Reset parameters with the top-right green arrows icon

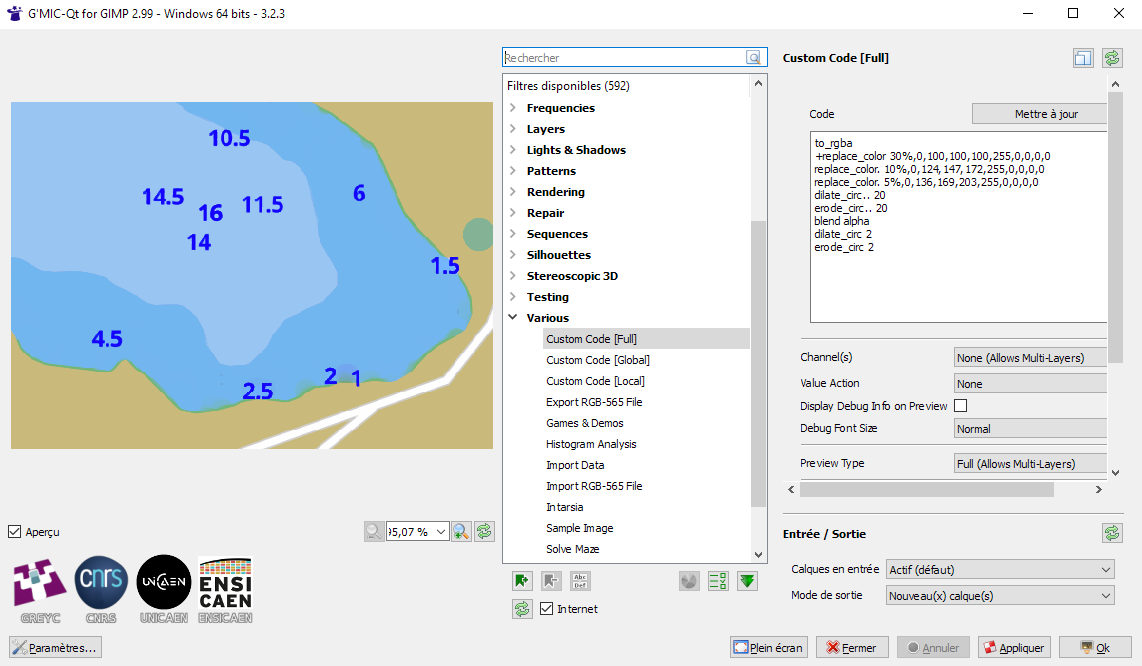1112,58
